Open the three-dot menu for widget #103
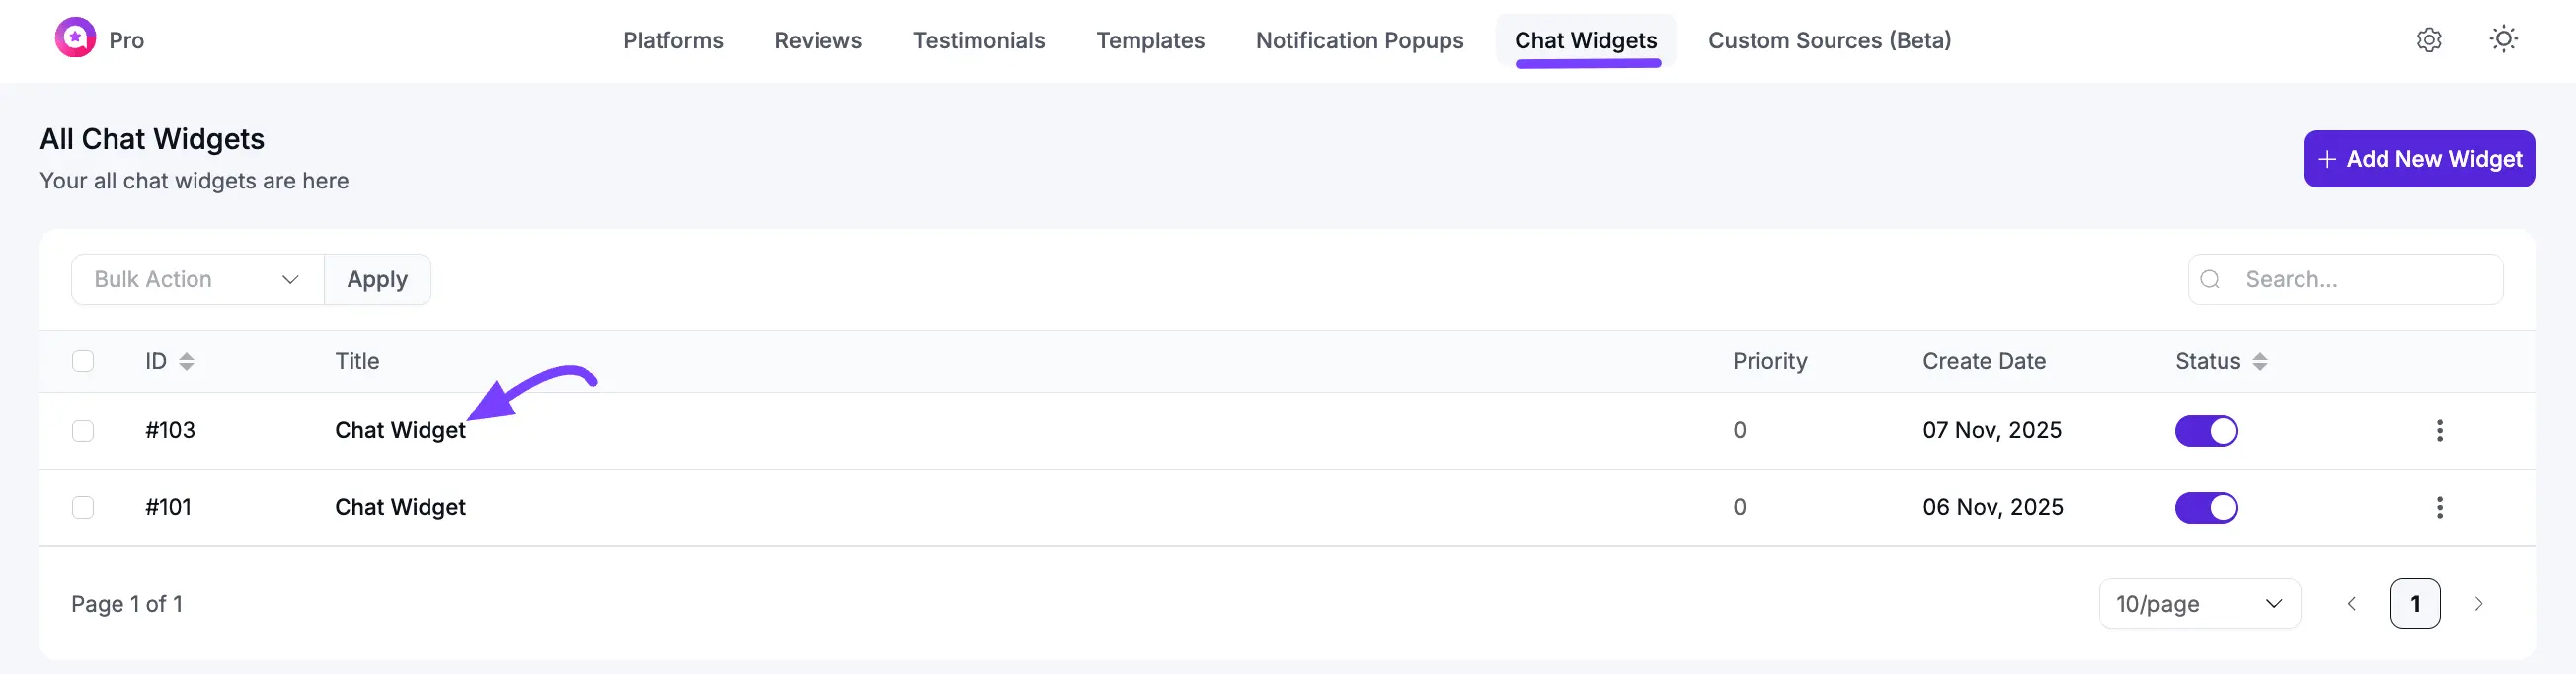Viewport: 2576px width, 674px height. pos(2441,431)
